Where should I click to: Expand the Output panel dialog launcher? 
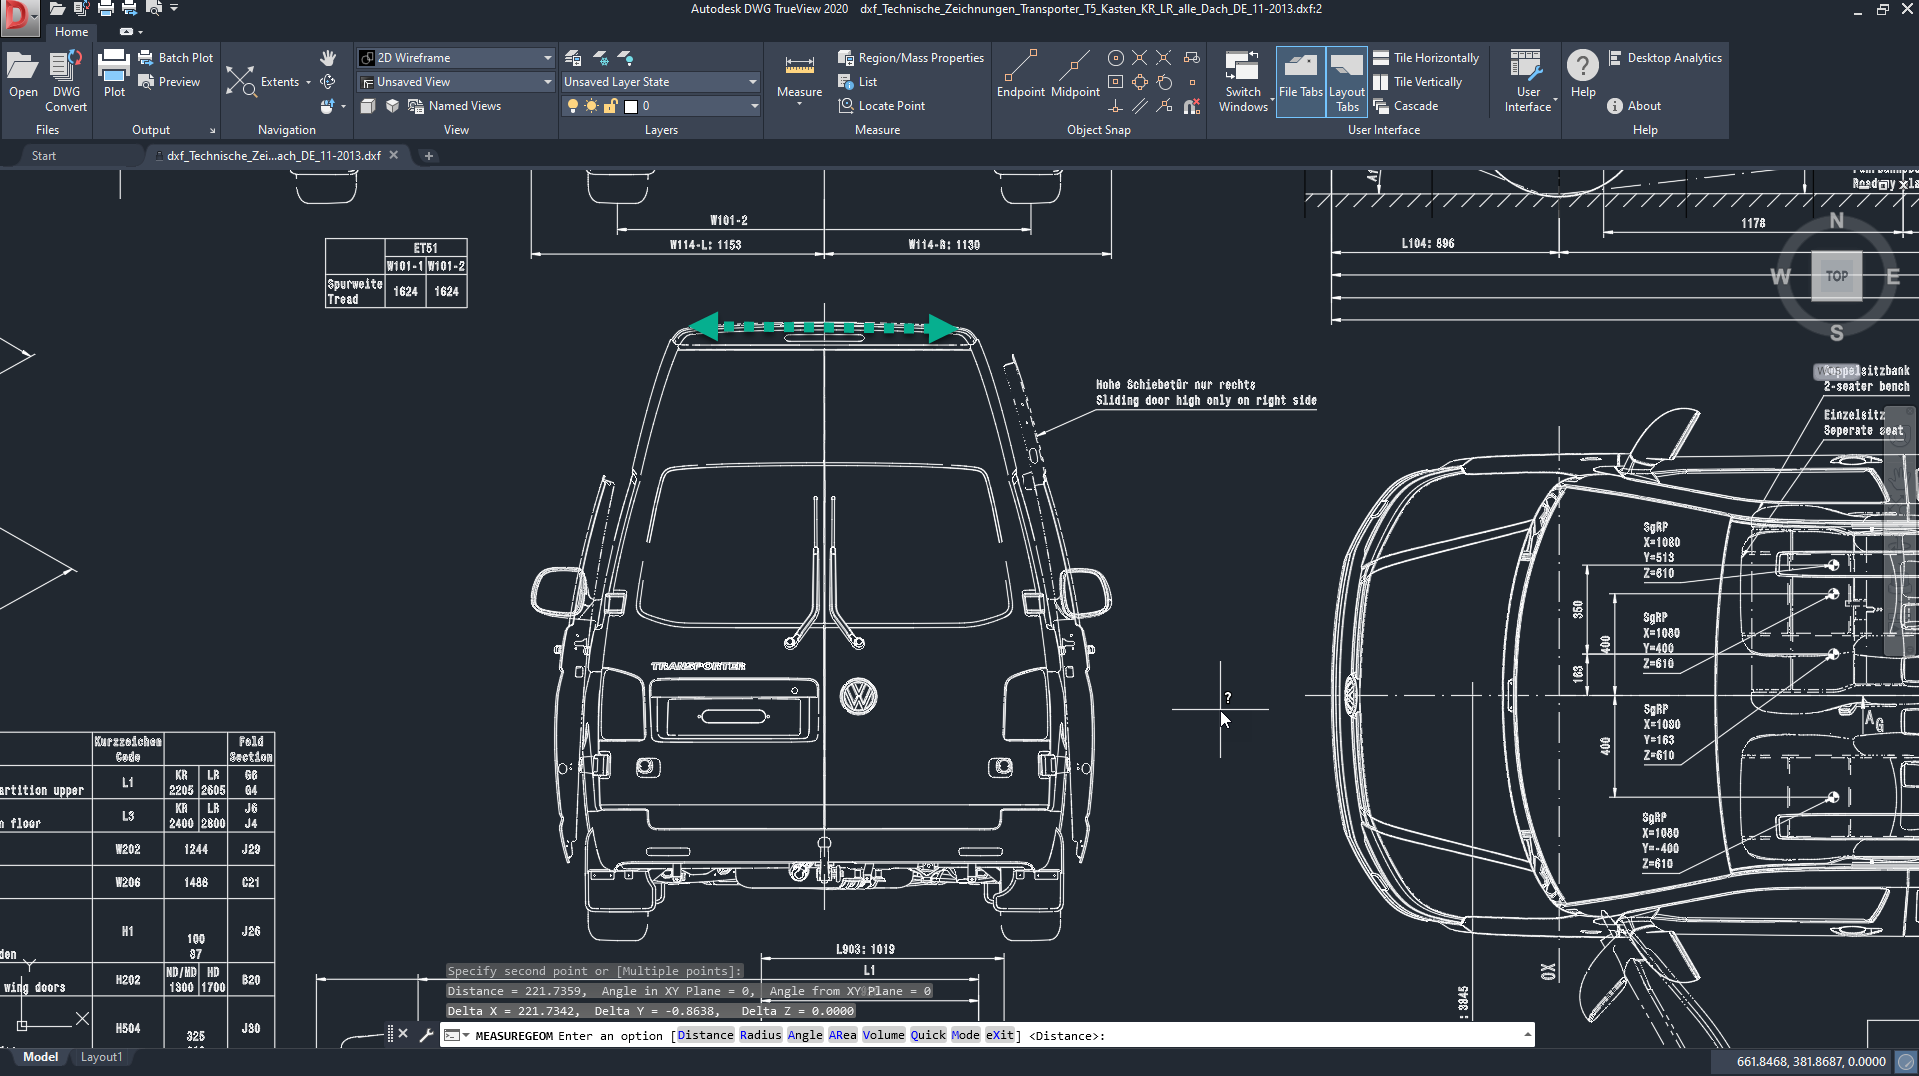(212, 130)
